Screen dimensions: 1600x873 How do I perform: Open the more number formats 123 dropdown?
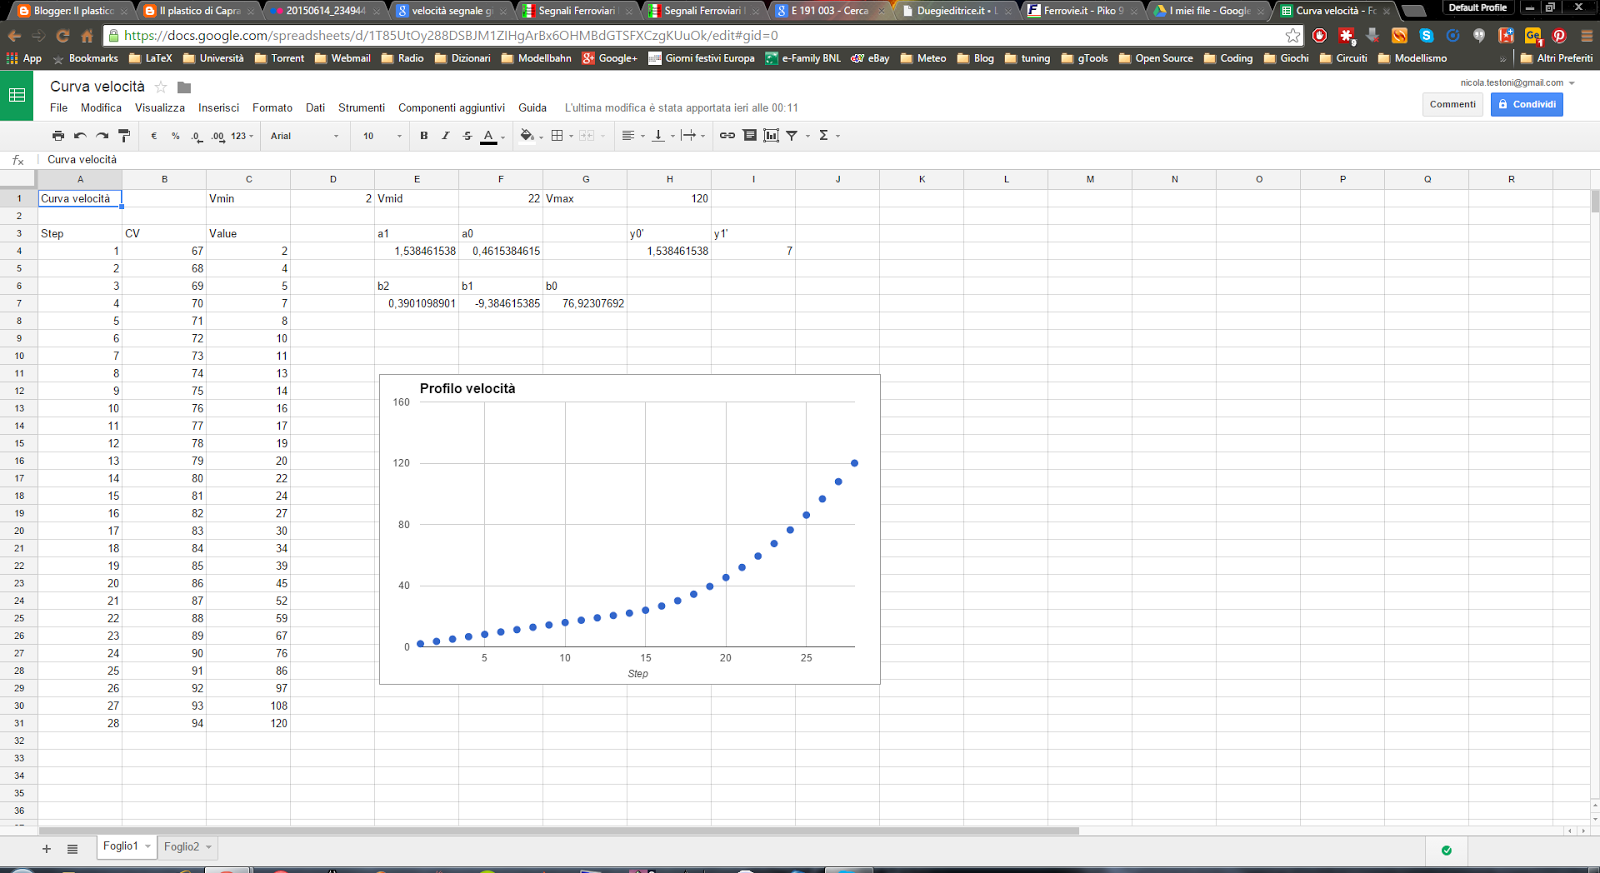[x=242, y=136]
